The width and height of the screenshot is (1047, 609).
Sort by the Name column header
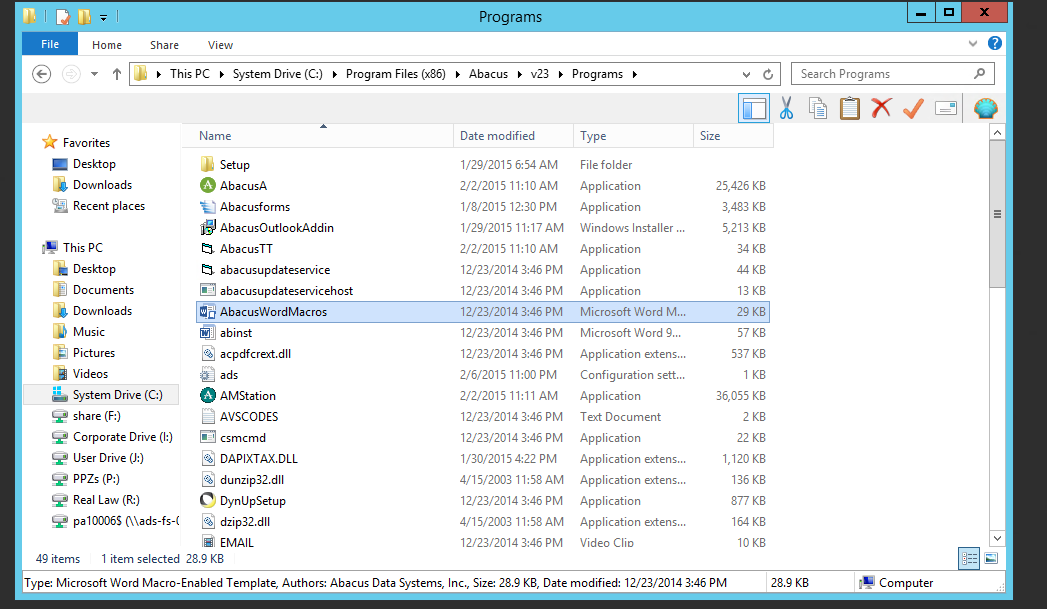pyautogui.click(x=318, y=136)
